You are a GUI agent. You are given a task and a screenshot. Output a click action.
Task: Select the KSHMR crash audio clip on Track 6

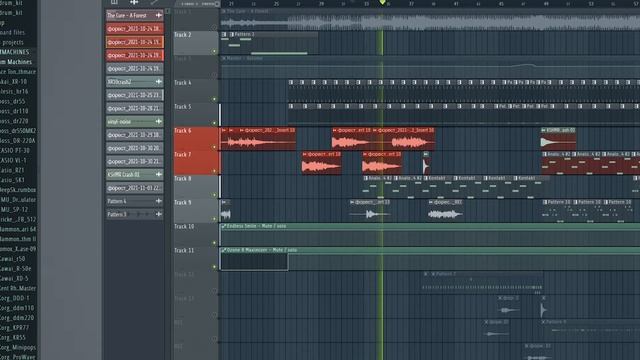tap(558, 139)
